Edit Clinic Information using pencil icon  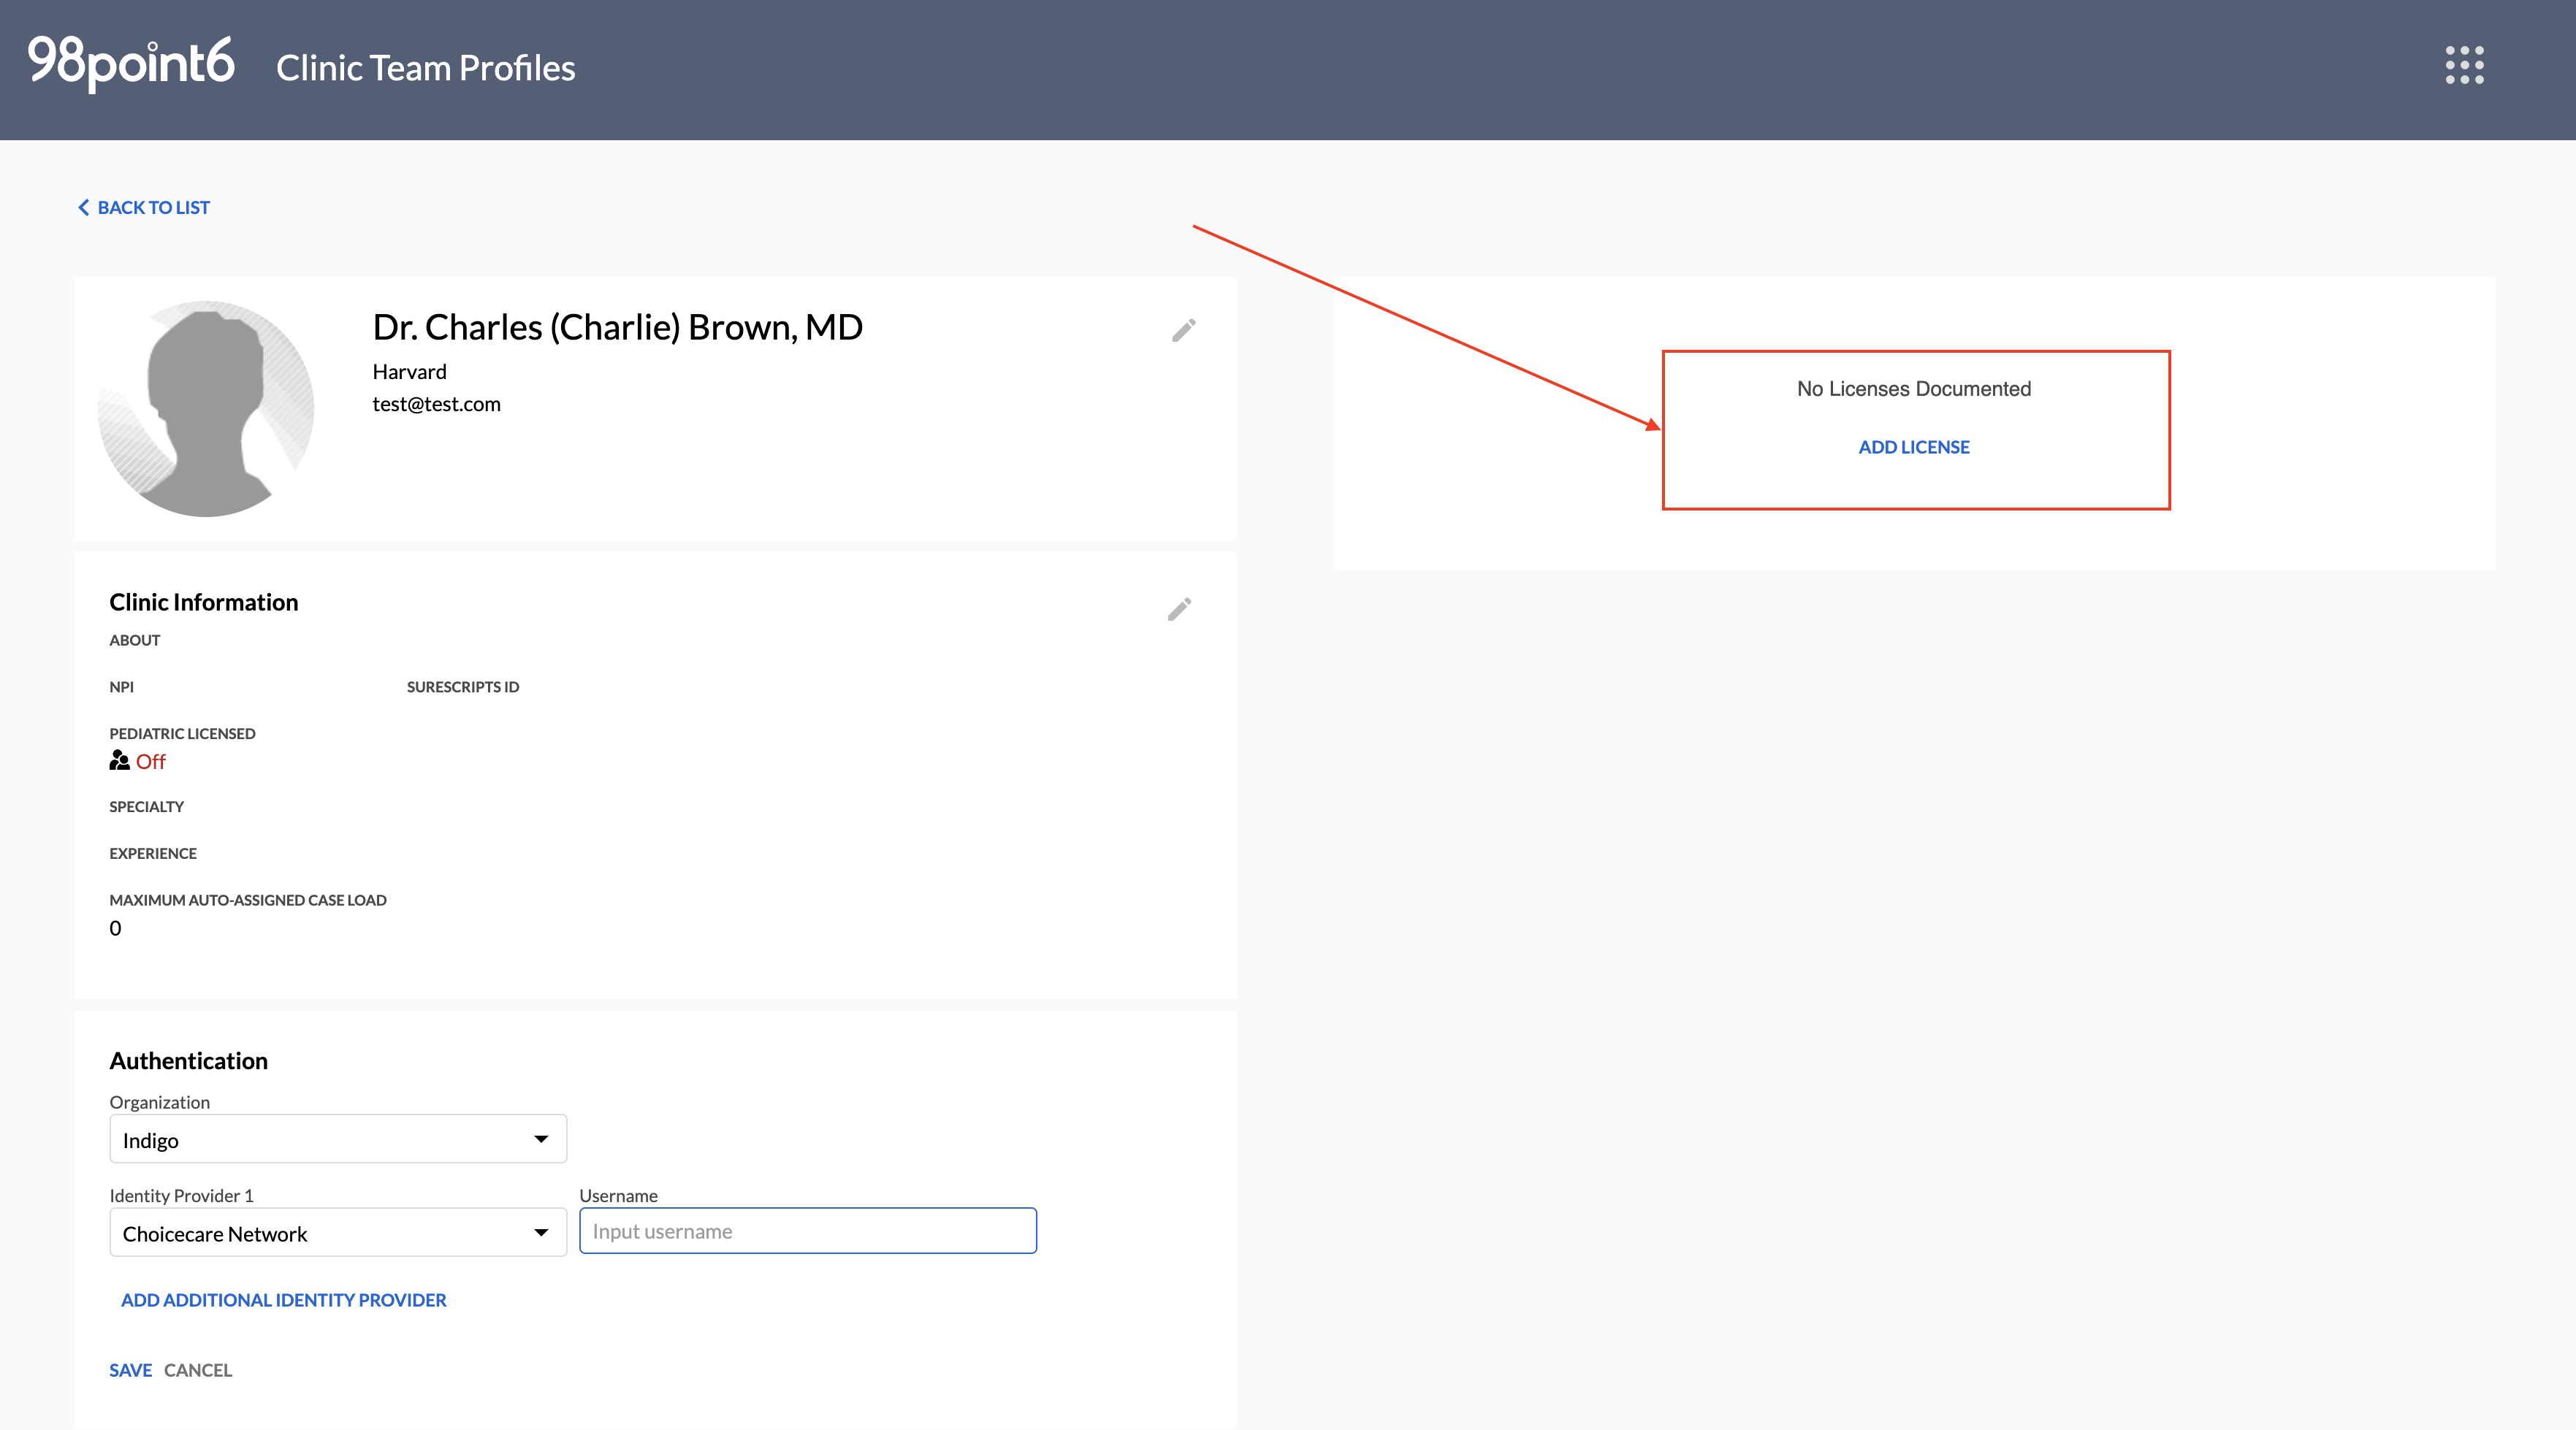coord(1180,609)
